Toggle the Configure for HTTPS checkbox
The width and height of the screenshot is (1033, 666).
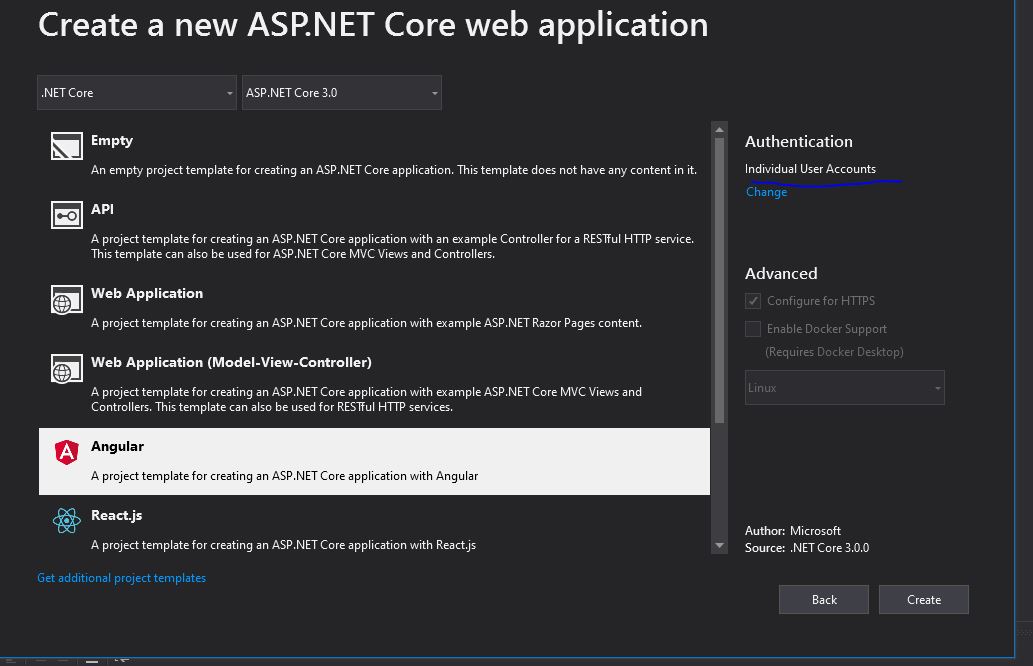click(x=752, y=301)
